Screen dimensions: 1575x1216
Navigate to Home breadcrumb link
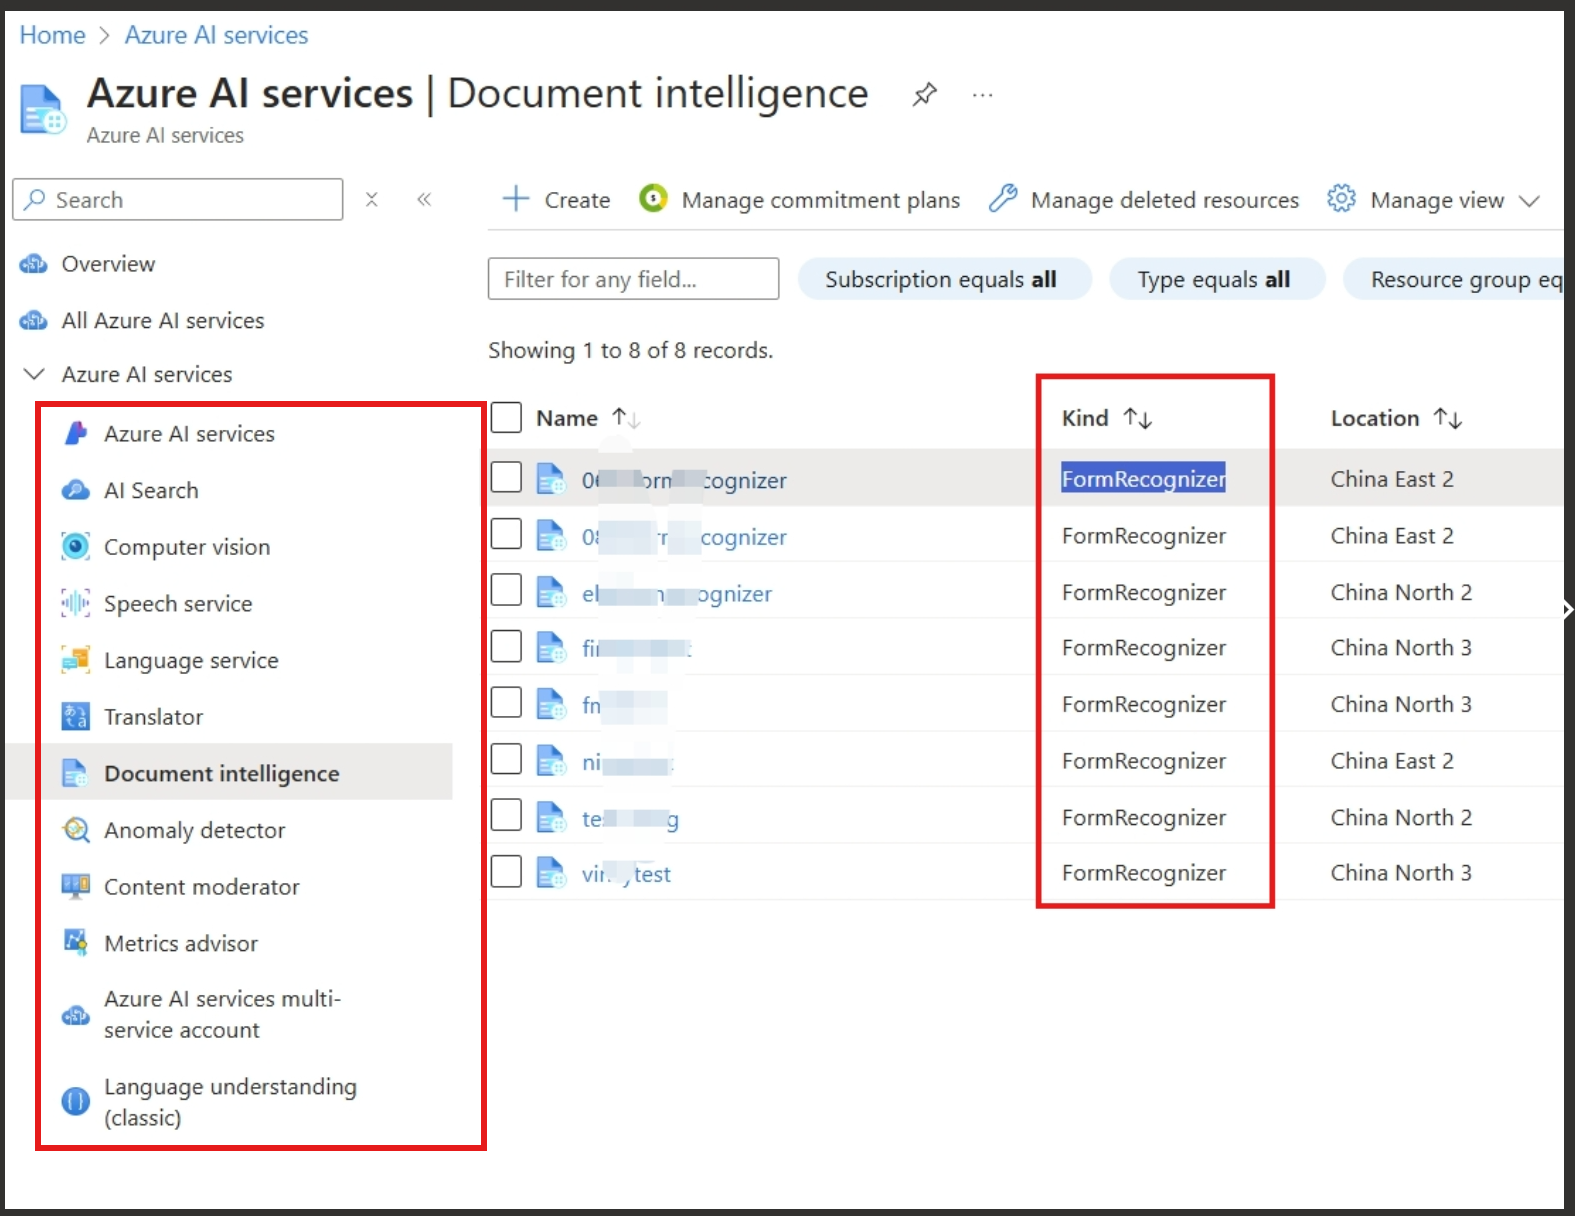pyautogui.click(x=52, y=35)
